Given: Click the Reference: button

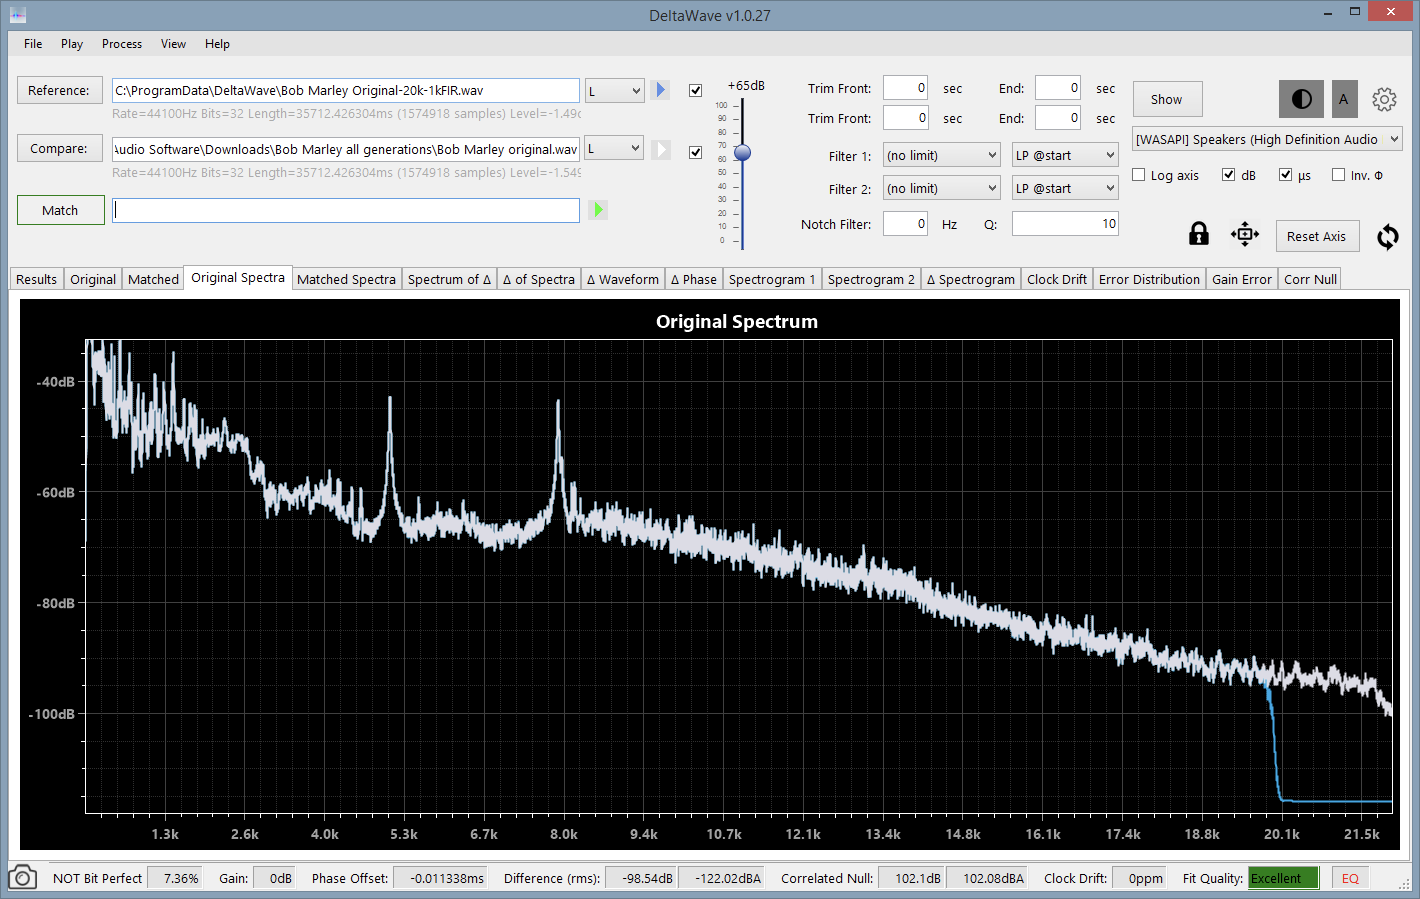Looking at the screenshot, I should 59,90.
